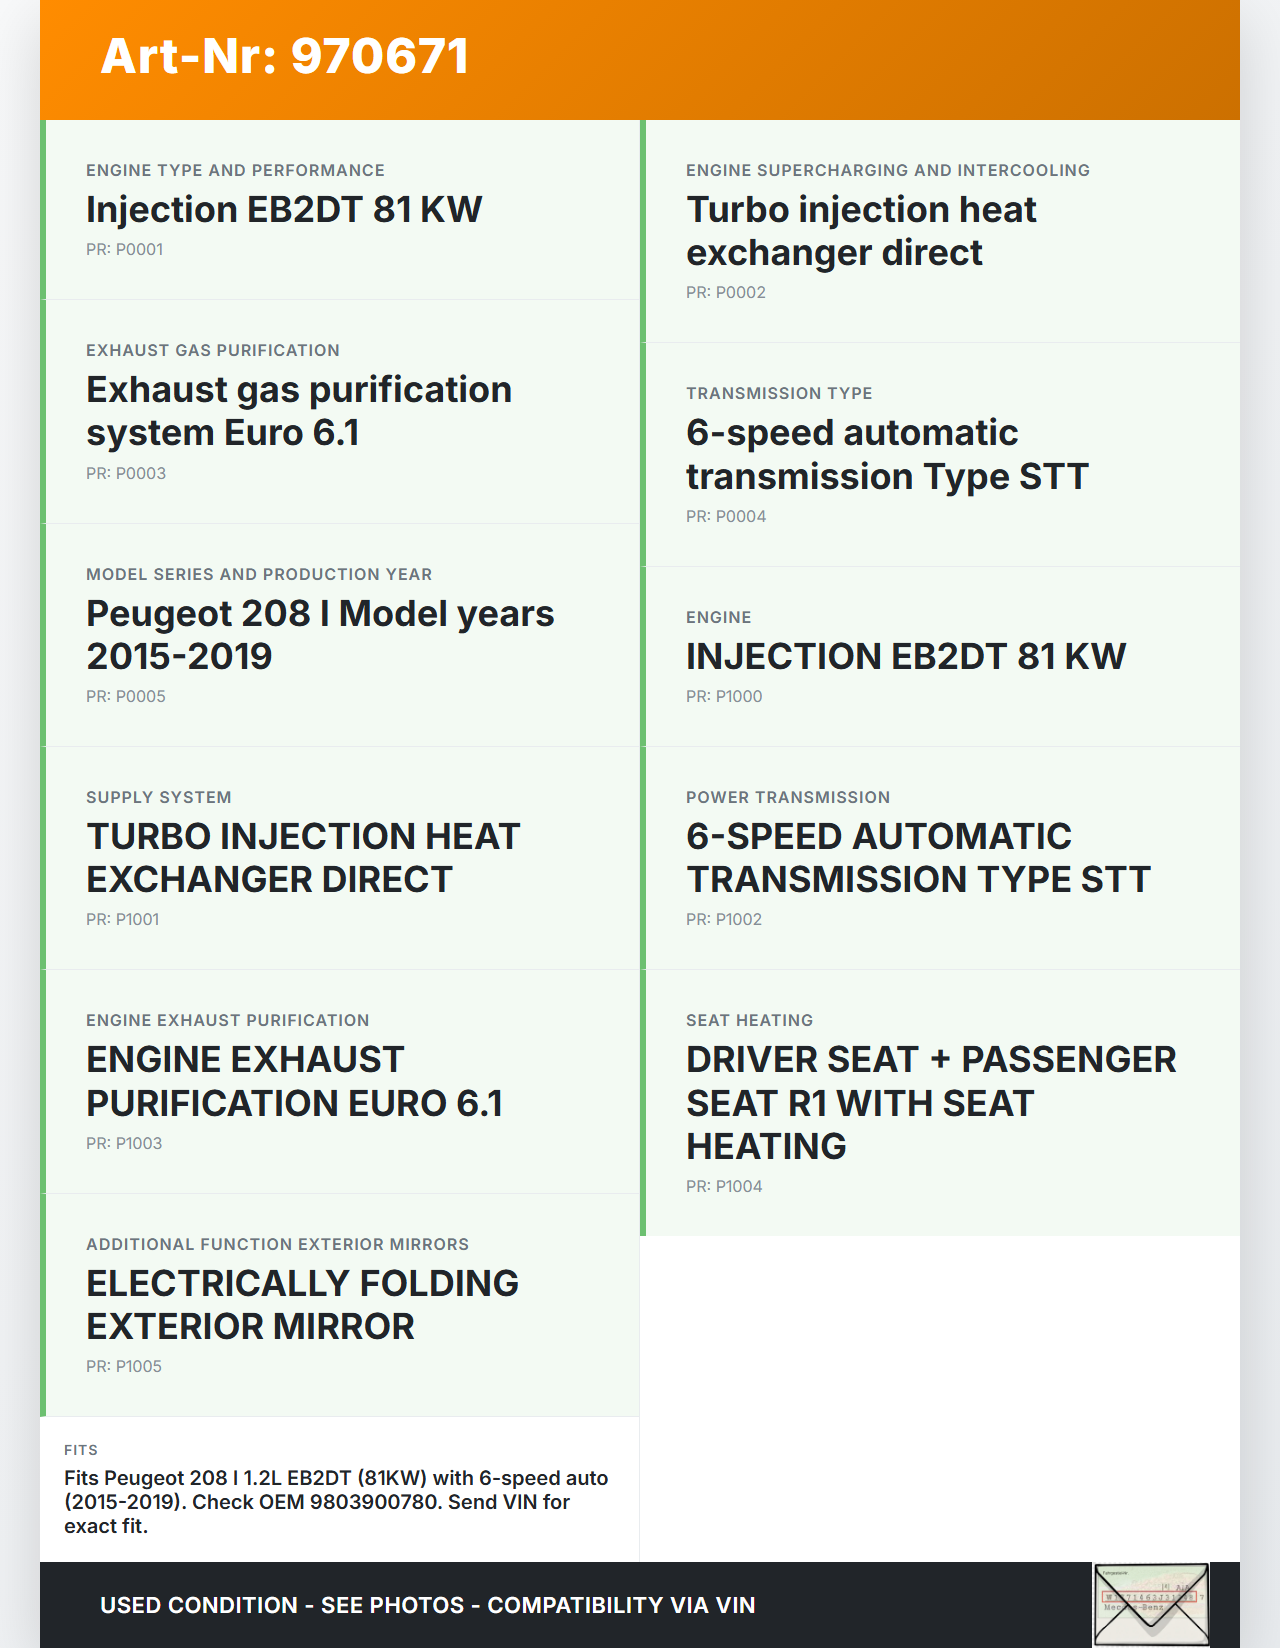
Task: Click the ENGINE SUPERCHARGING AND INTERCOOLING label
Action: point(888,171)
